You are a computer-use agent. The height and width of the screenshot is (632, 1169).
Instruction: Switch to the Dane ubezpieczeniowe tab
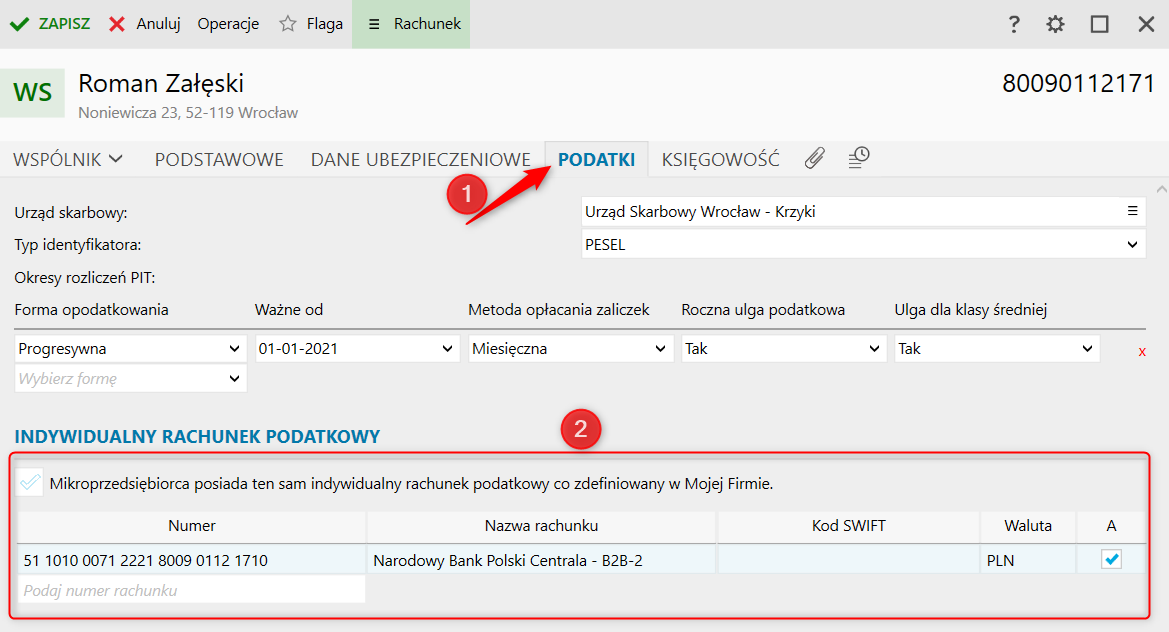(420, 159)
